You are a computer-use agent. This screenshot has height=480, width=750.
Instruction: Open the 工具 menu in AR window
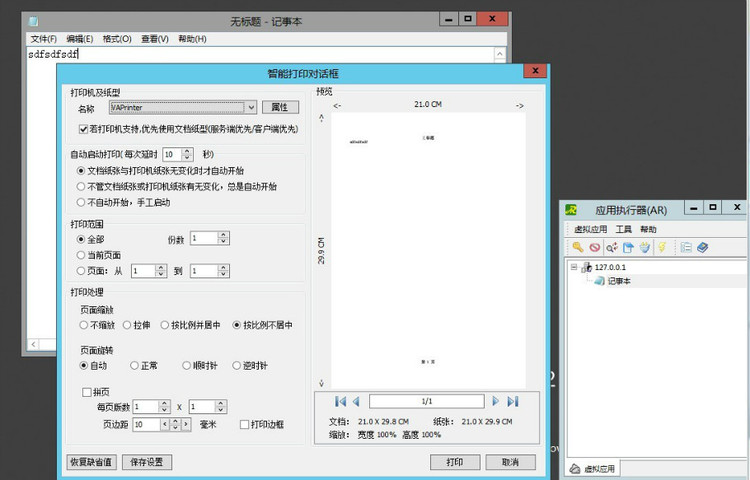[623, 229]
